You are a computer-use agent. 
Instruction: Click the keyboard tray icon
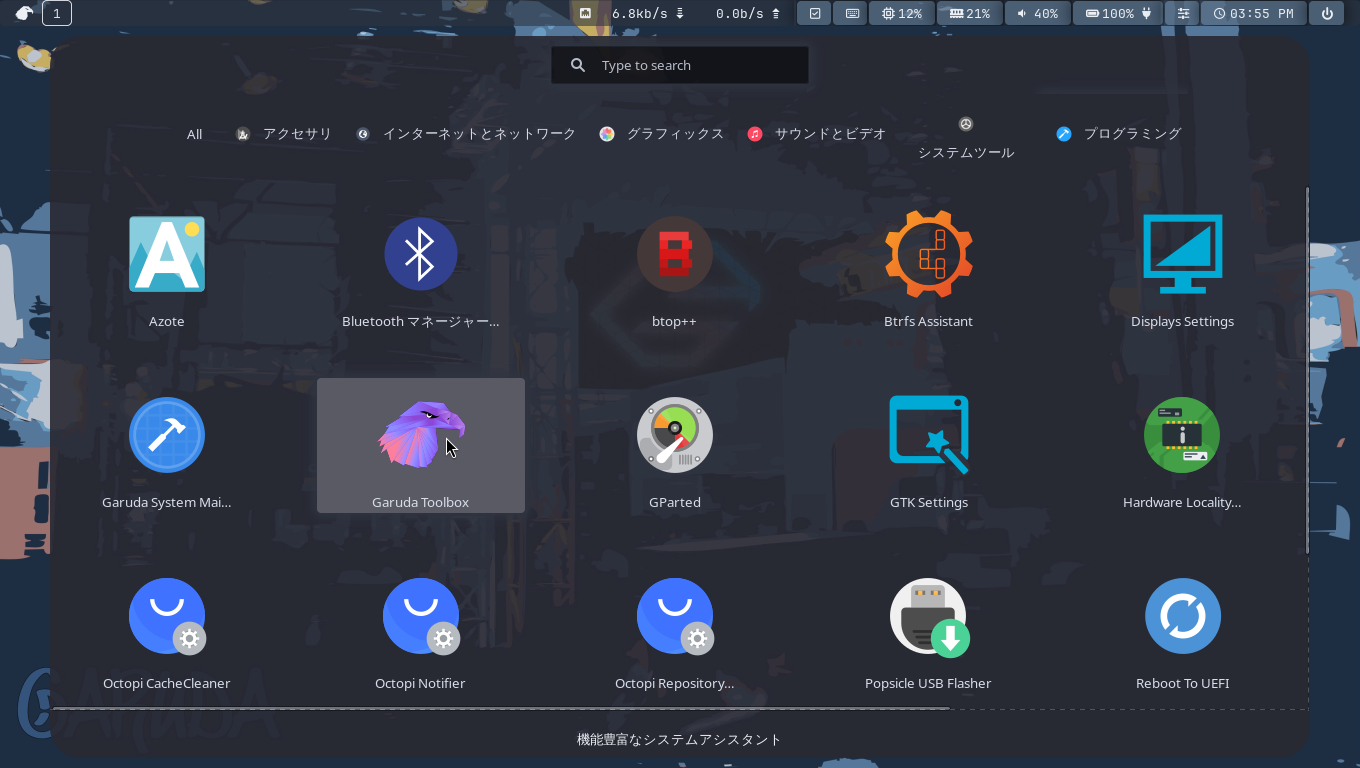[851, 13]
